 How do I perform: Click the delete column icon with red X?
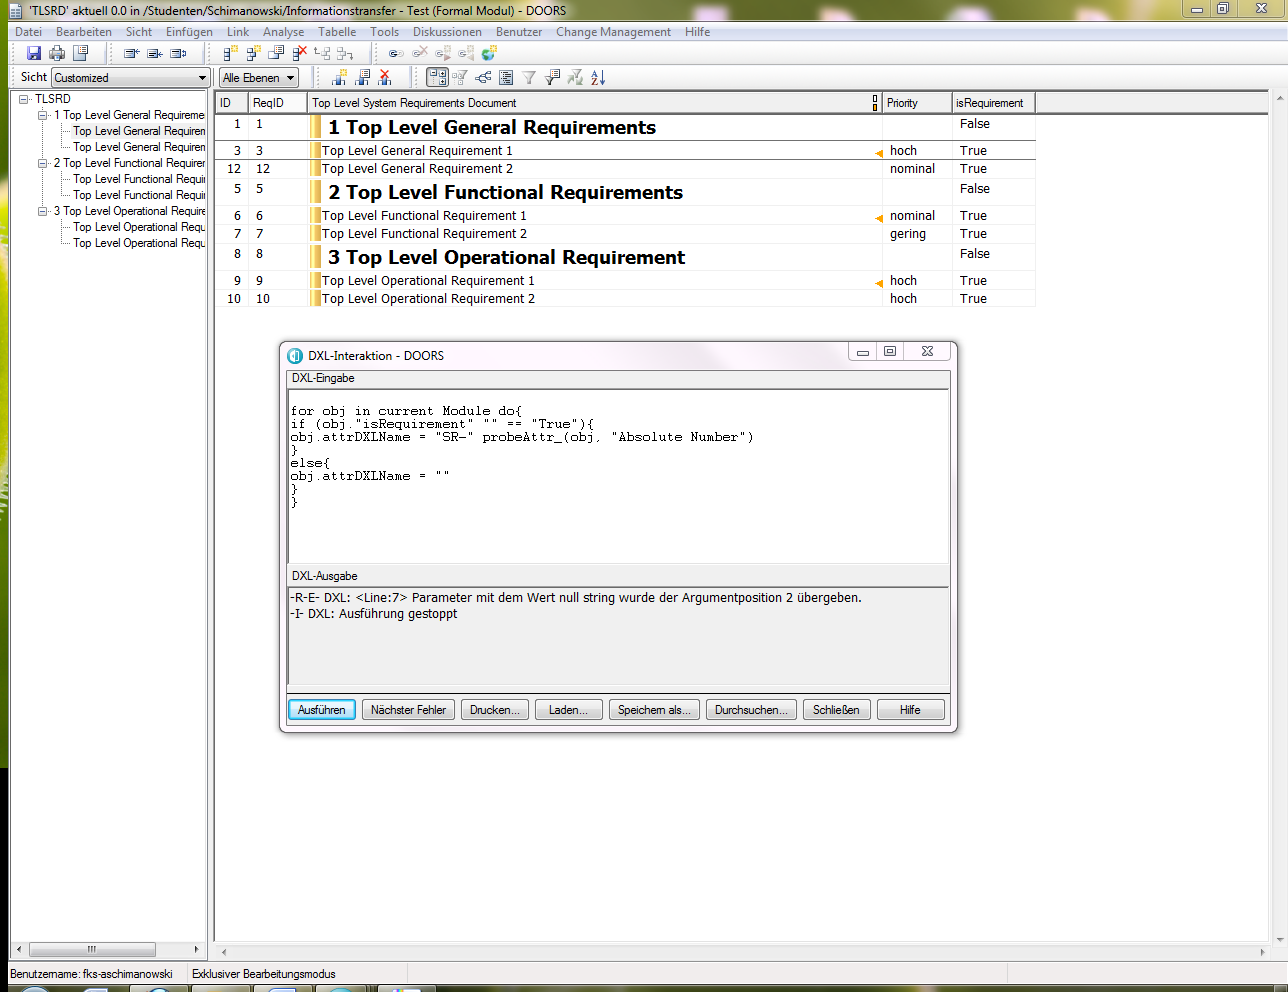385,77
